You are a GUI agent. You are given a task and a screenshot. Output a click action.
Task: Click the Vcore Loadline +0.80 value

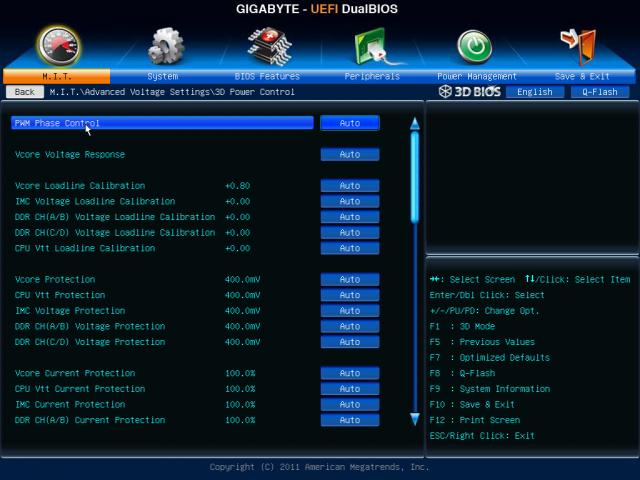tap(238, 186)
